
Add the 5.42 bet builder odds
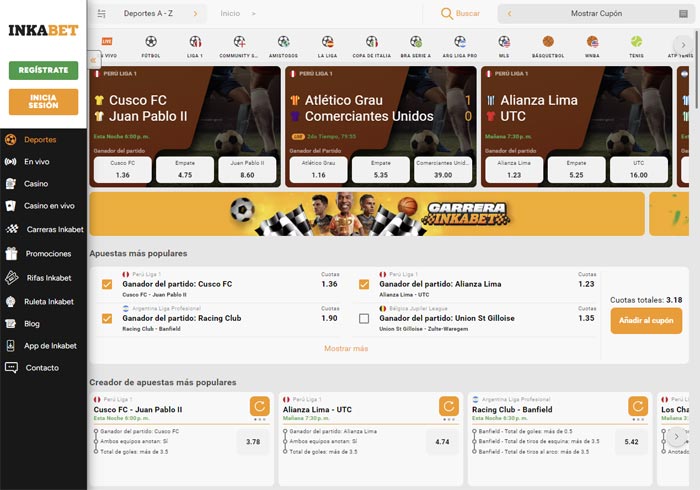(x=631, y=442)
